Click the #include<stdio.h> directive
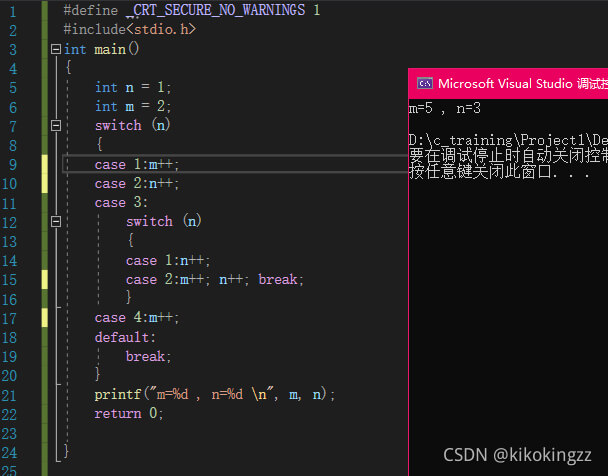The image size is (608, 476). click(129, 29)
